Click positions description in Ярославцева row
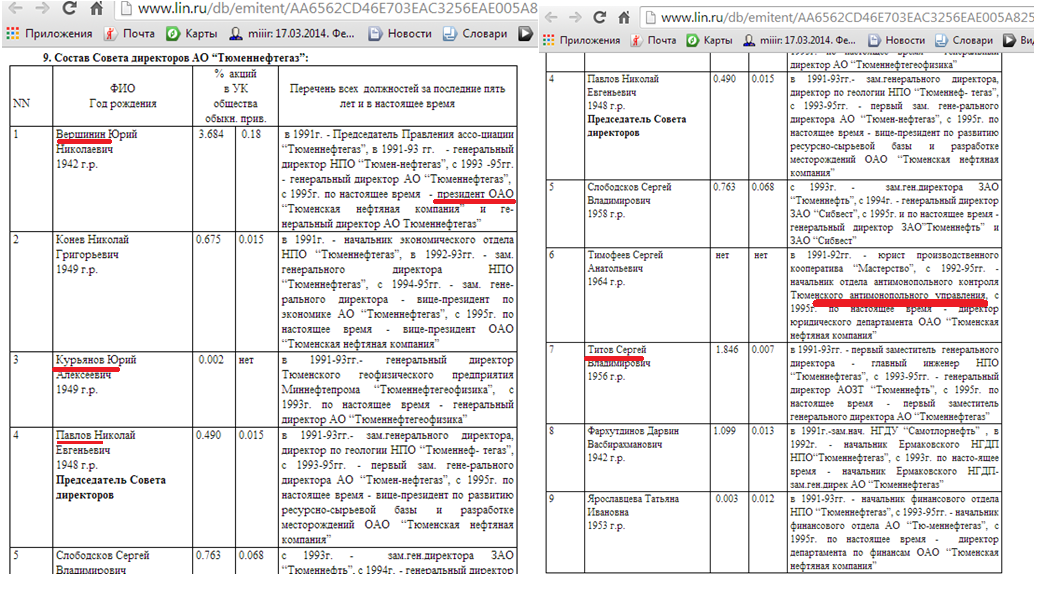Screen dimensions: 1037x595 tap(894, 532)
